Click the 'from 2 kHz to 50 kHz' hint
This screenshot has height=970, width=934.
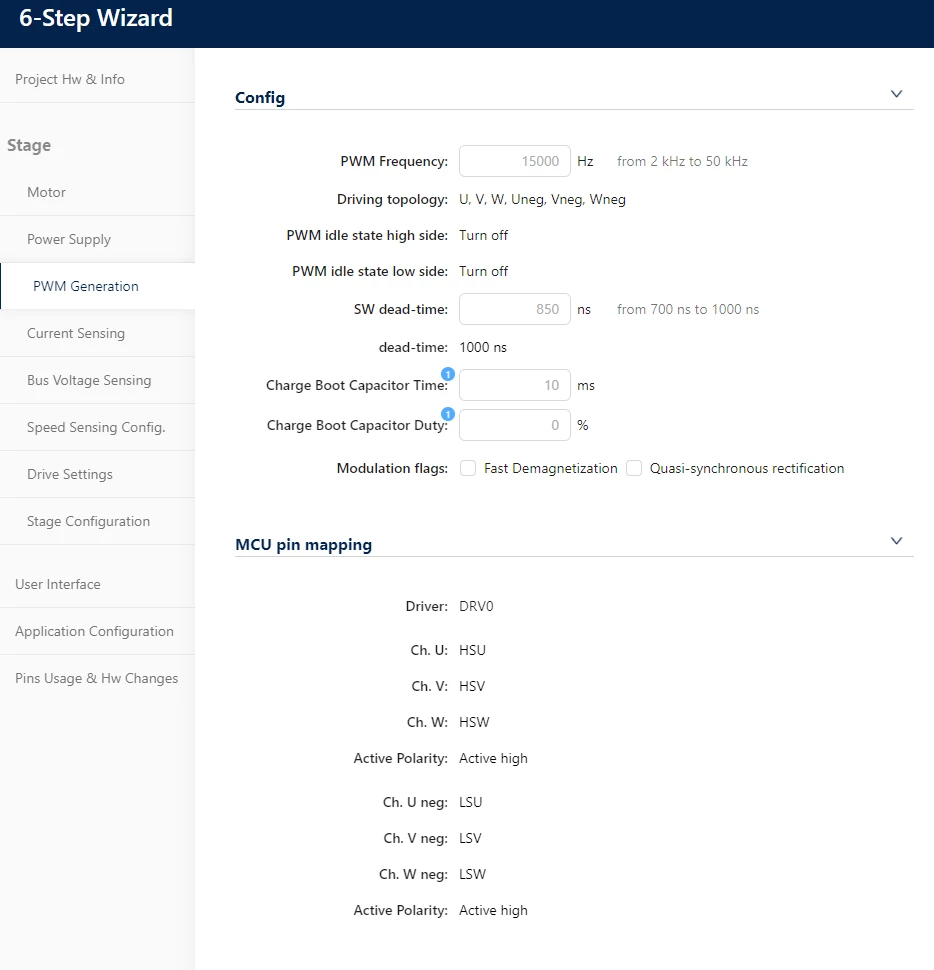[x=682, y=161]
